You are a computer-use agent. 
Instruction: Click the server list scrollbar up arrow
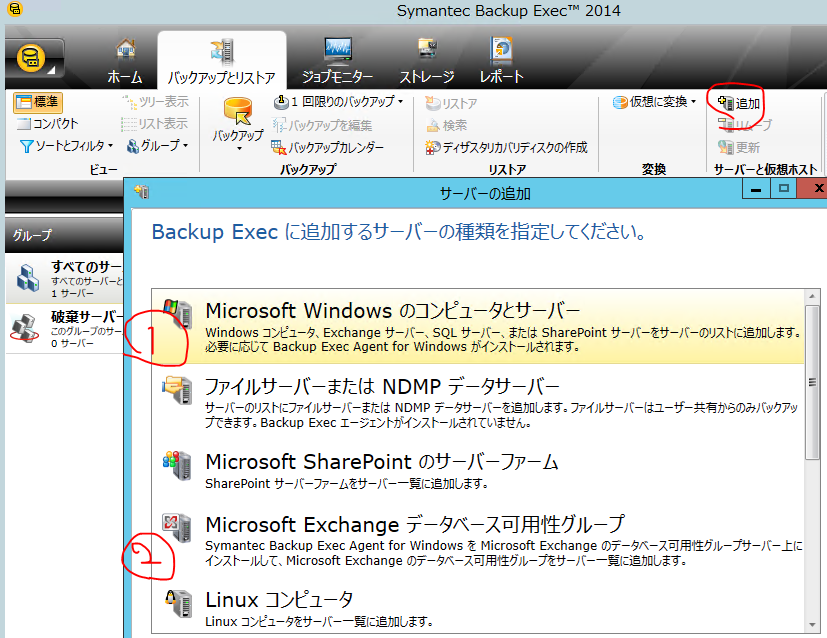pos(812,296)
